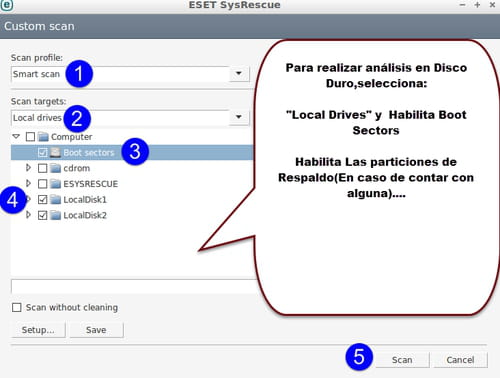This screenshot has width=500, height=378.
Task: Select the Boot sectors tree label
Action: [89, 153]
